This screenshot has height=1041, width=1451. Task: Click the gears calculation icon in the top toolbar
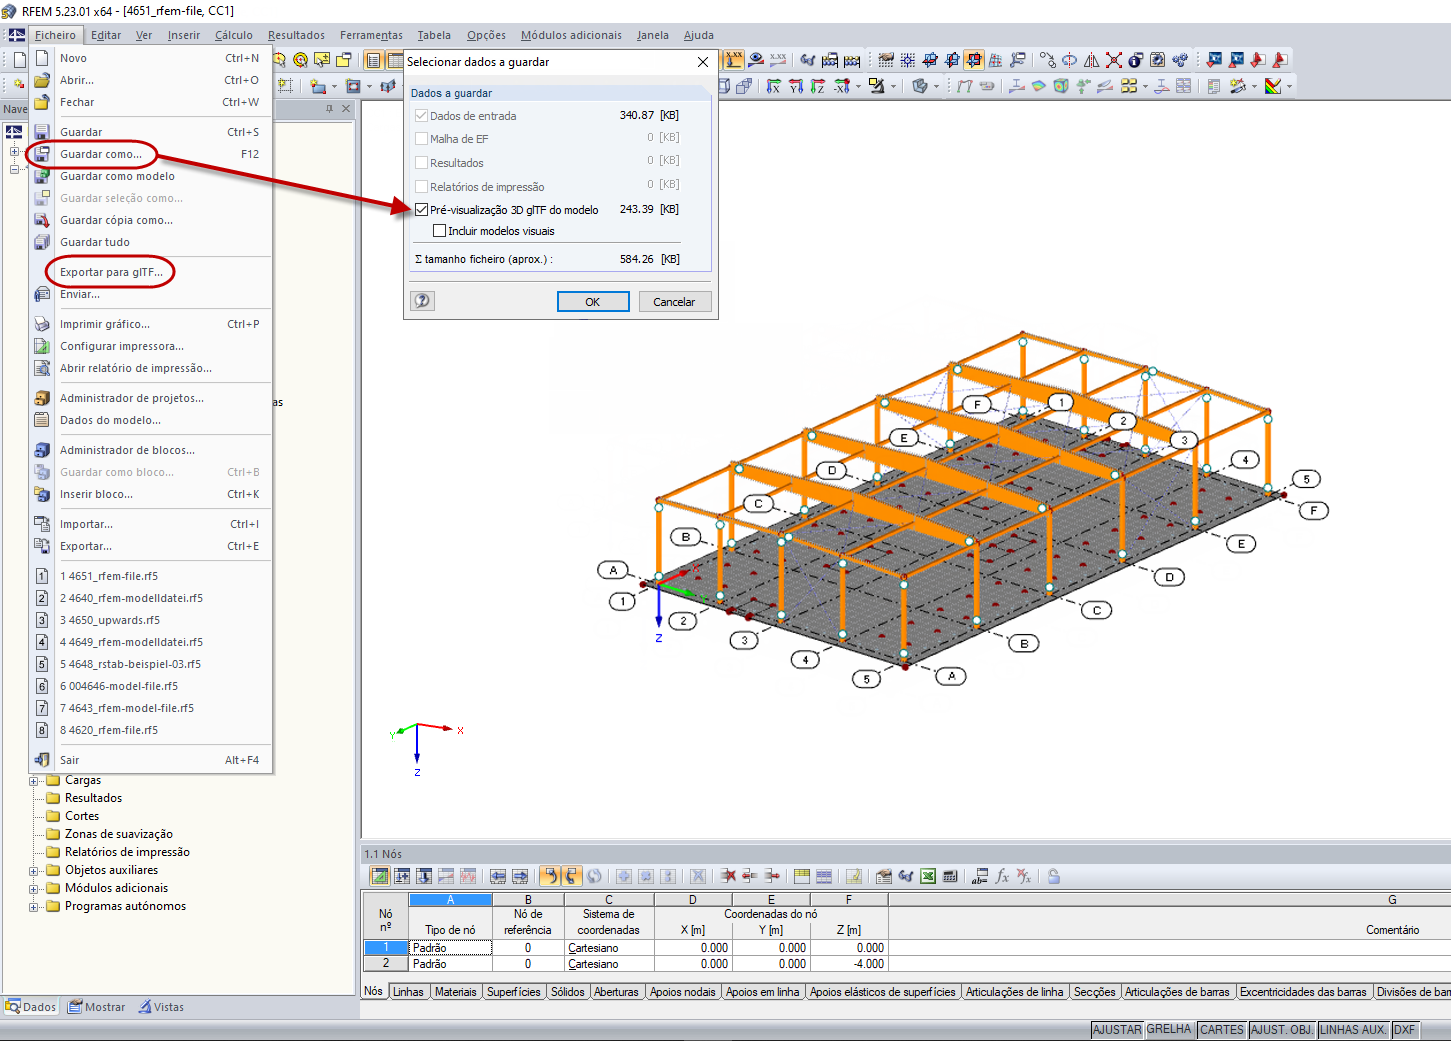(x=1179, y=60)
